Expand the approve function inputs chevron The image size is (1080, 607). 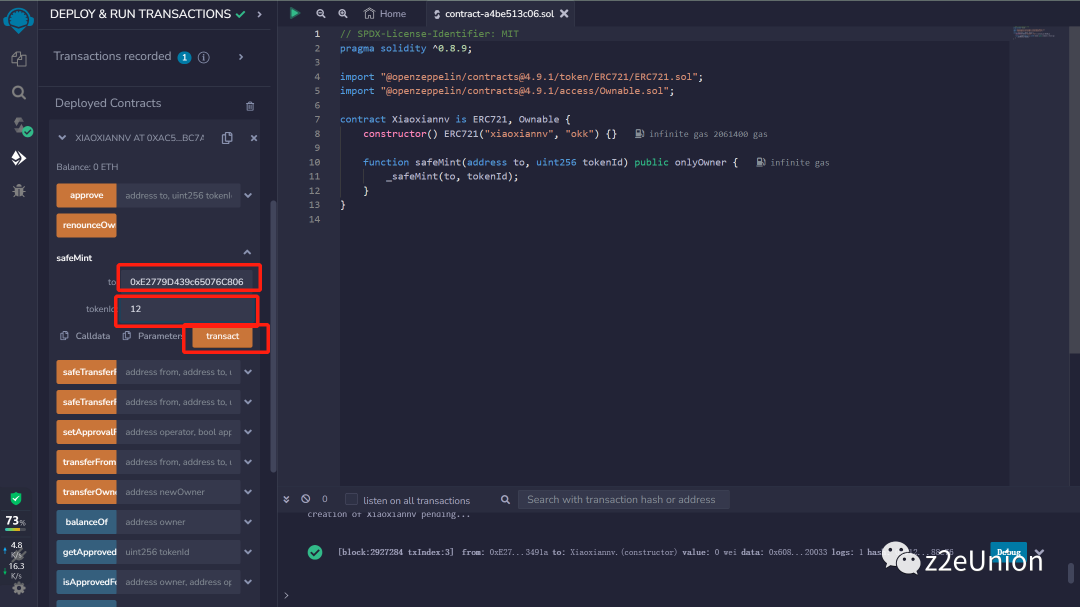point(248,196)
